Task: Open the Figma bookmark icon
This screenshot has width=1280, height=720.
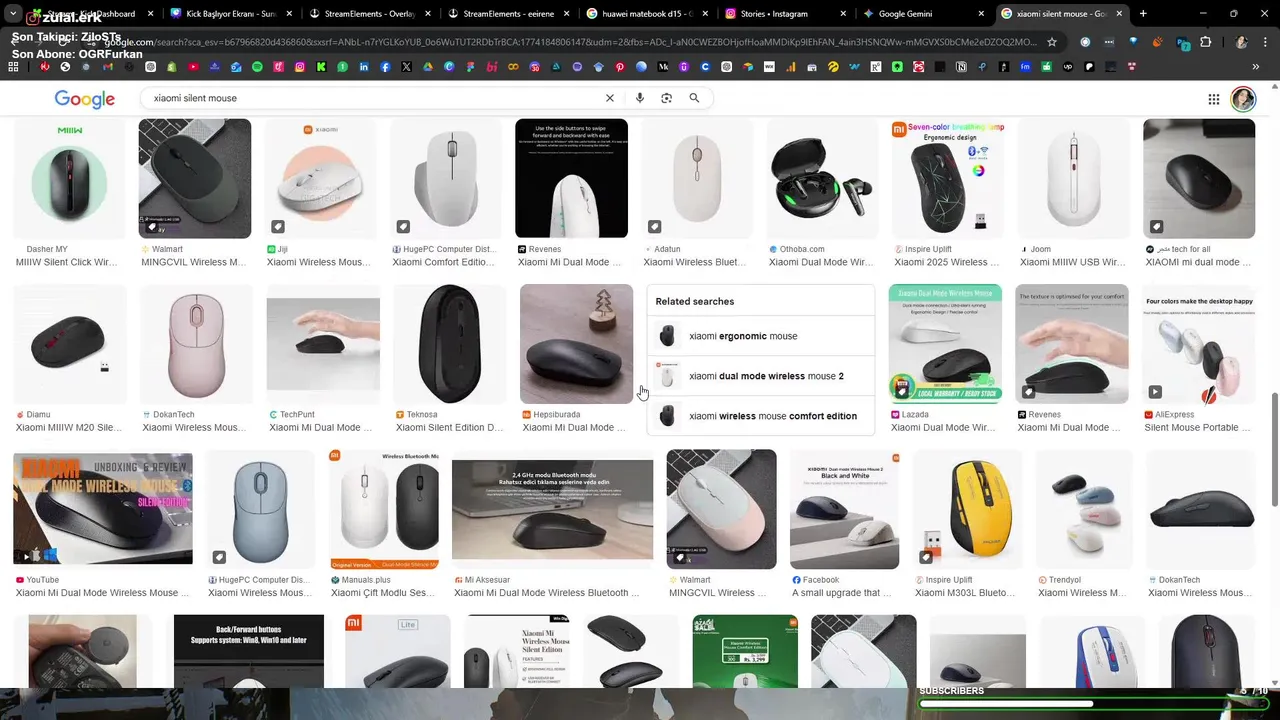Action: [470, 67]
